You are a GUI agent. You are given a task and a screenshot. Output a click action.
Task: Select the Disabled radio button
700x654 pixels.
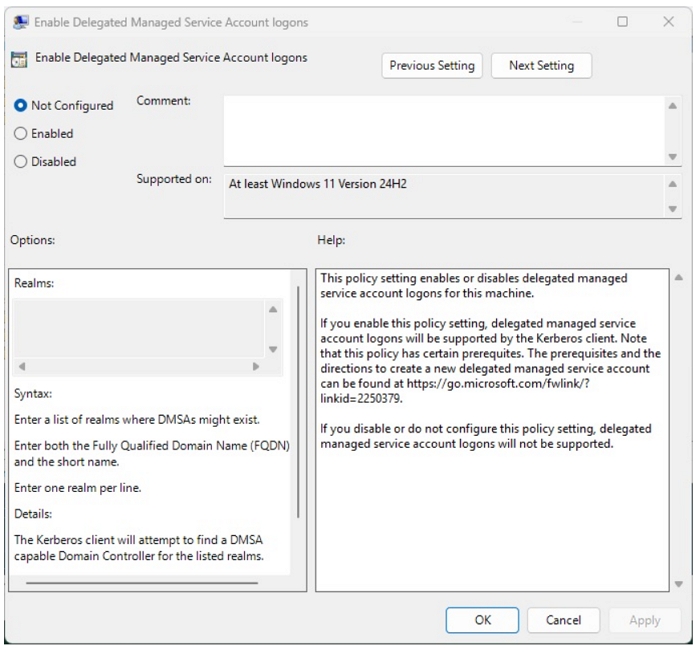[x=20, y=162]
